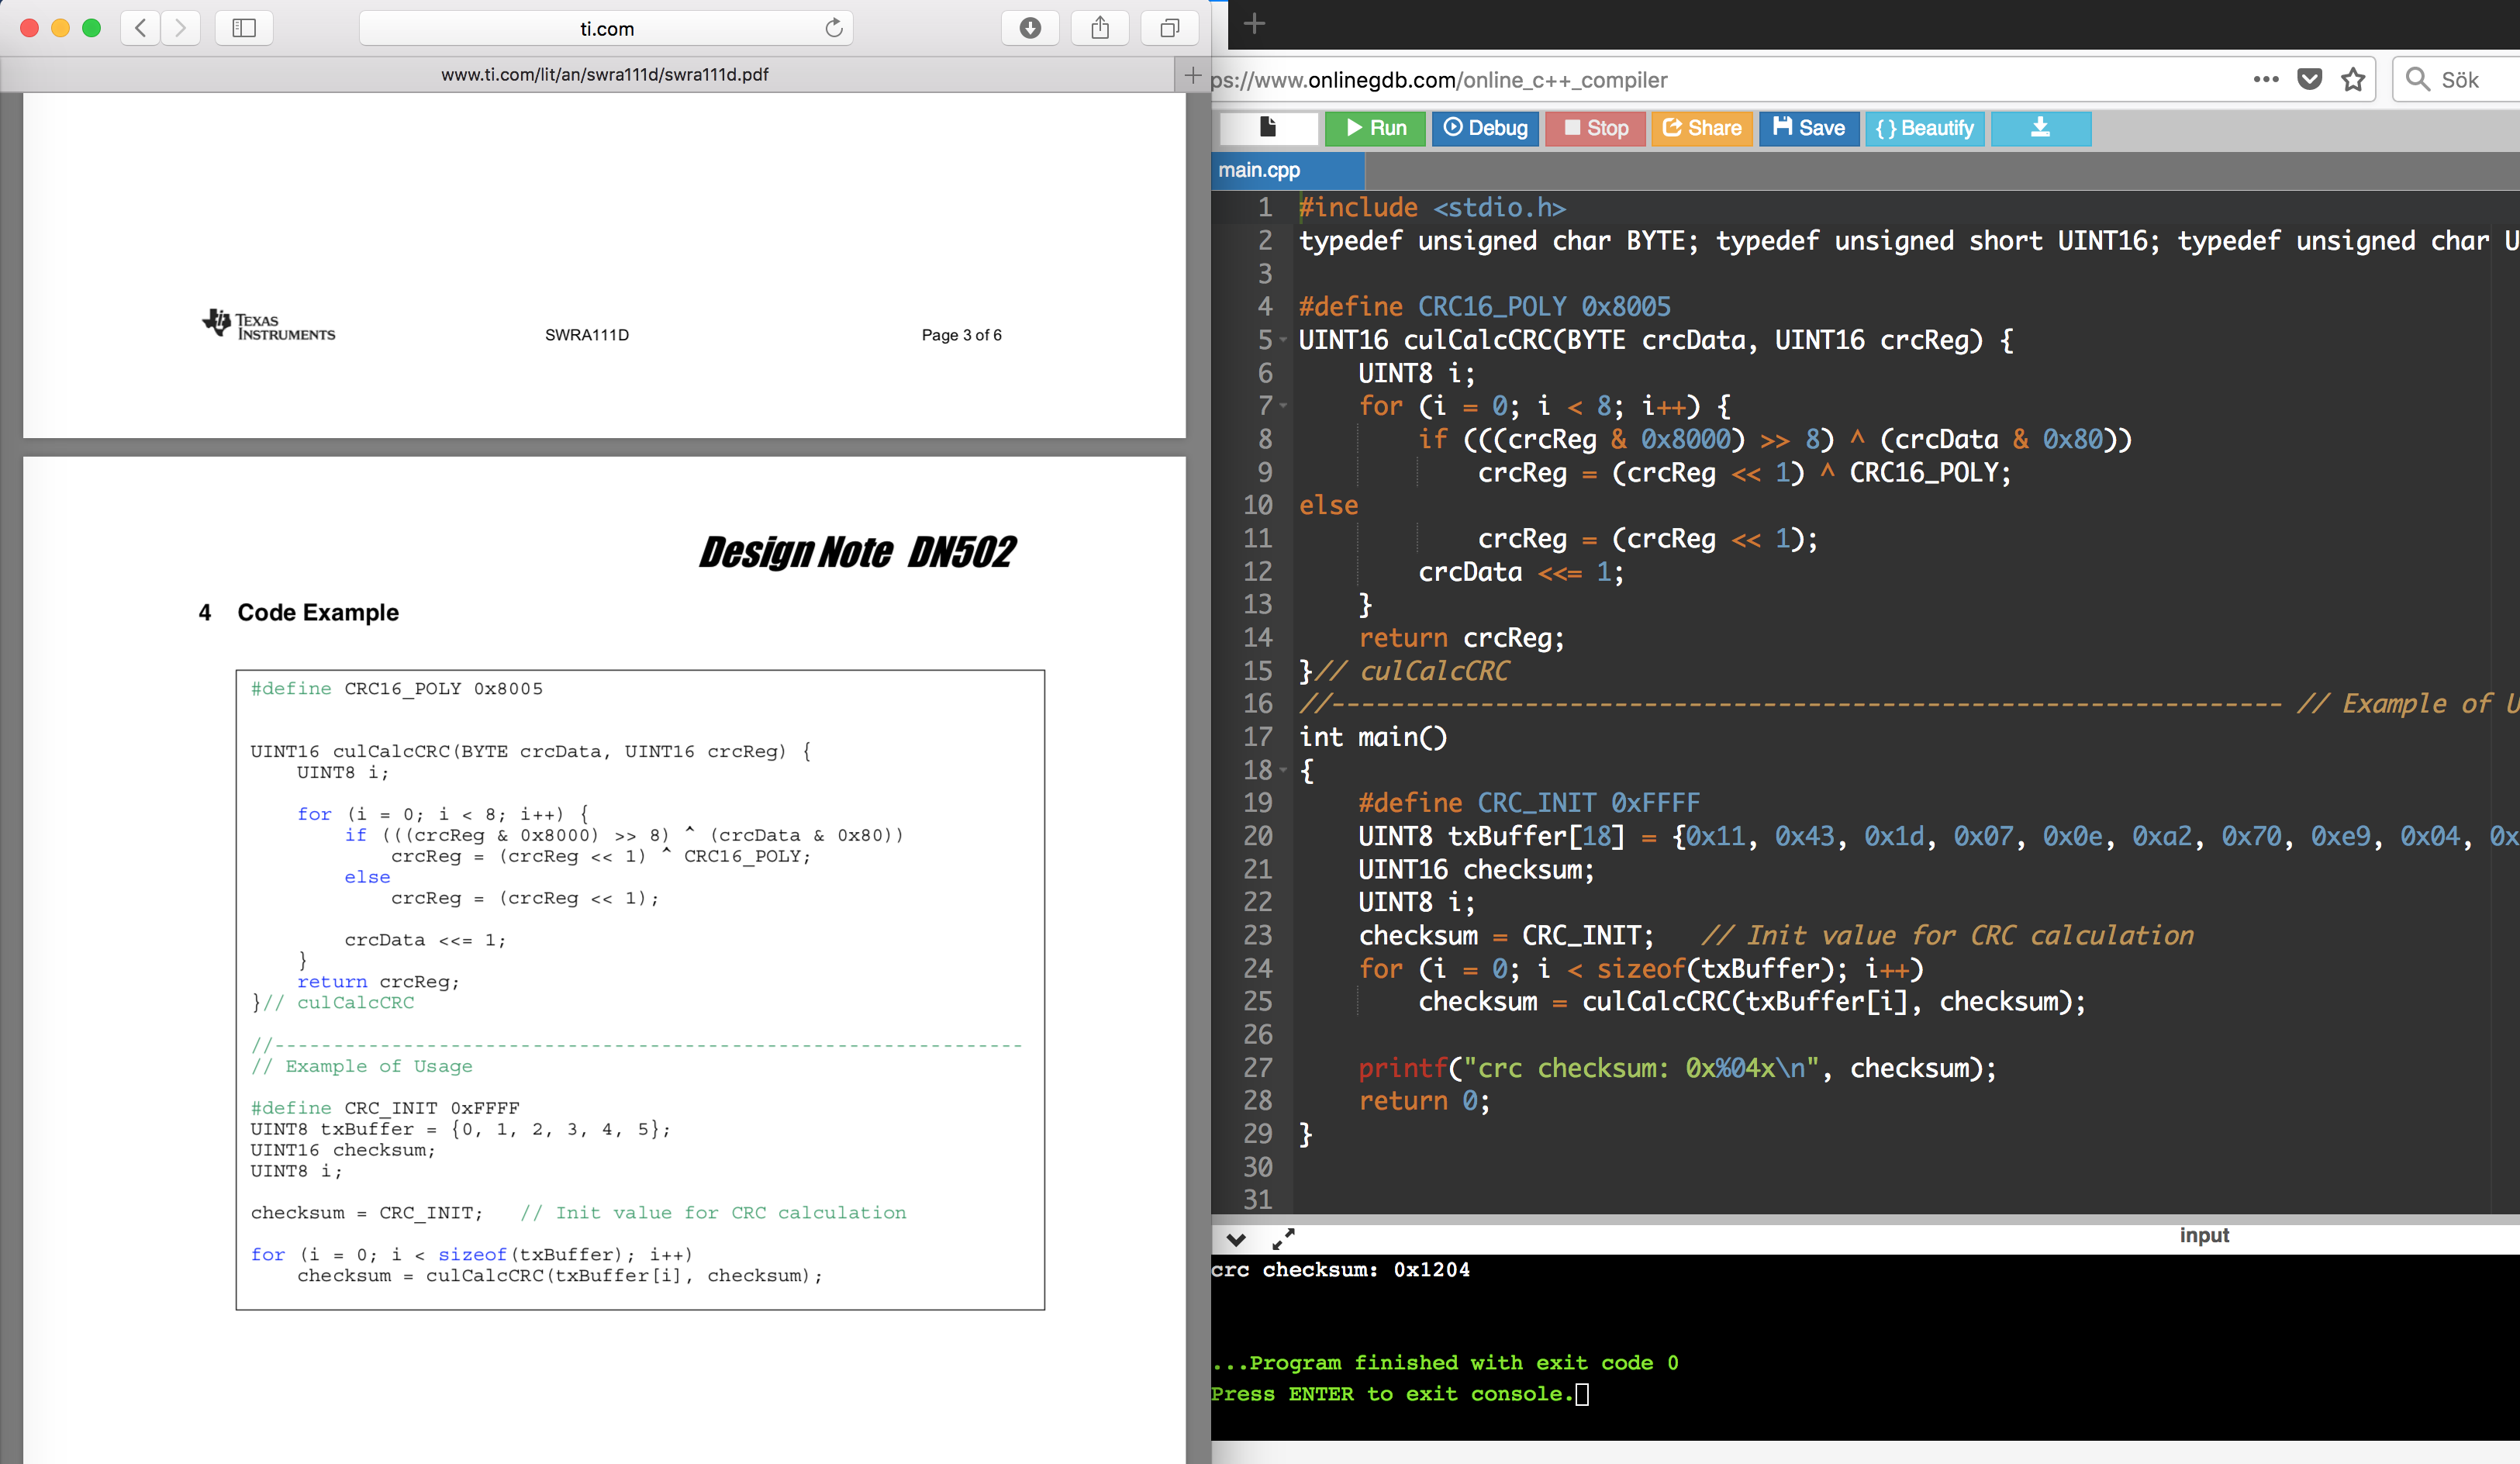Toggle the Safari sidebar
Image resolution: width=2520 pixels, height=1464 pixels.
tap(244, 28)
